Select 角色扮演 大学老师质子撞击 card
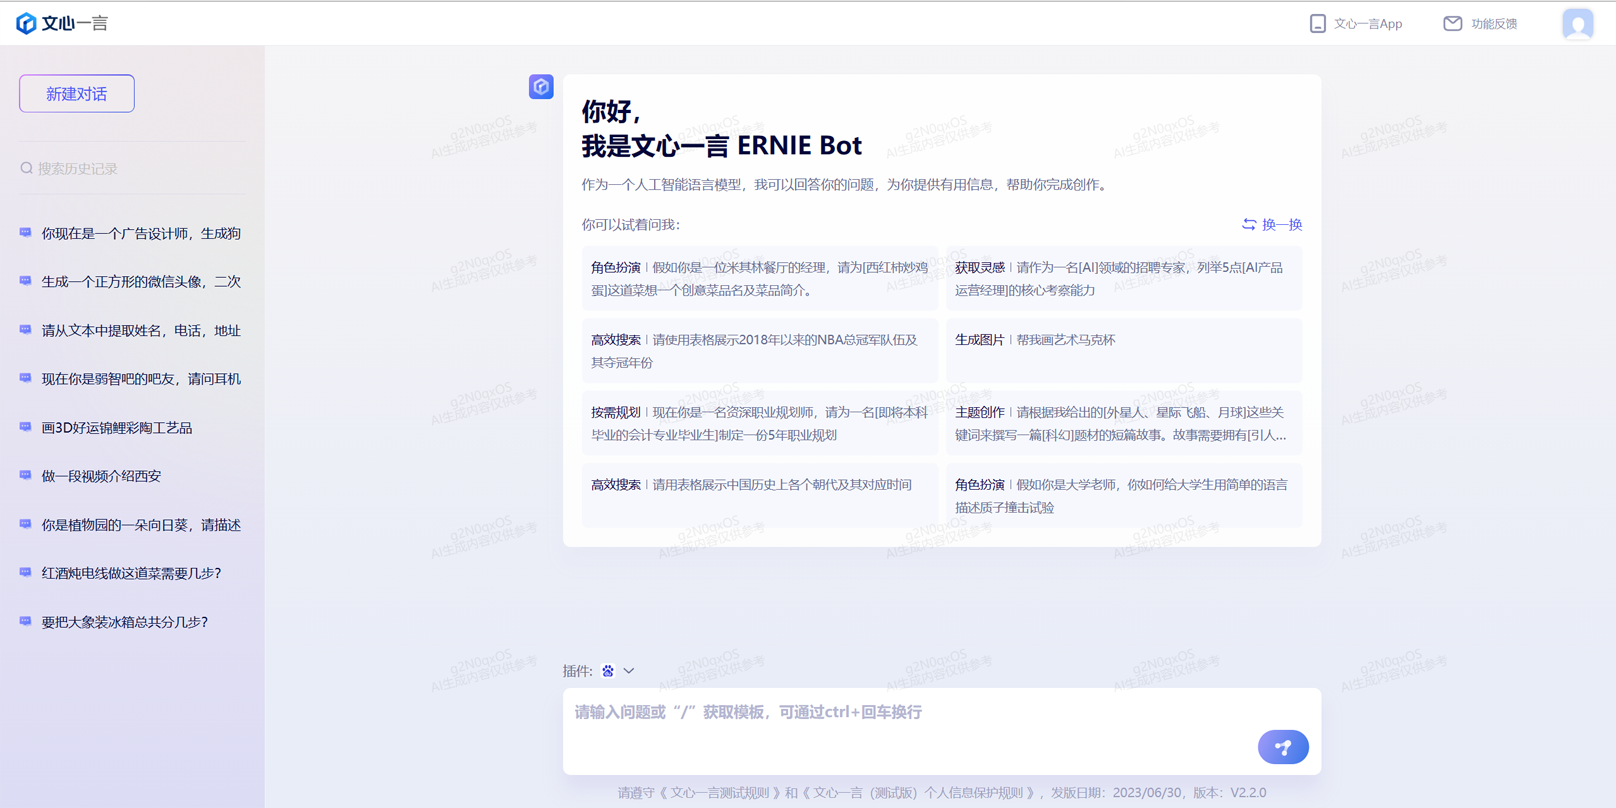This screenshot has width=1616, height=808. [1124, 495]
